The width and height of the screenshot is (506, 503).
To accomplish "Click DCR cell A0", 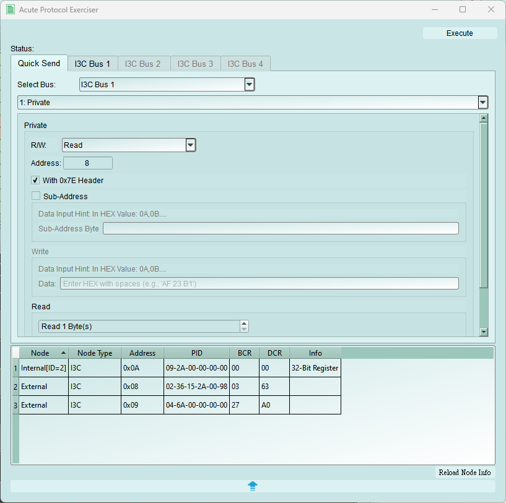I will [275, 405].
